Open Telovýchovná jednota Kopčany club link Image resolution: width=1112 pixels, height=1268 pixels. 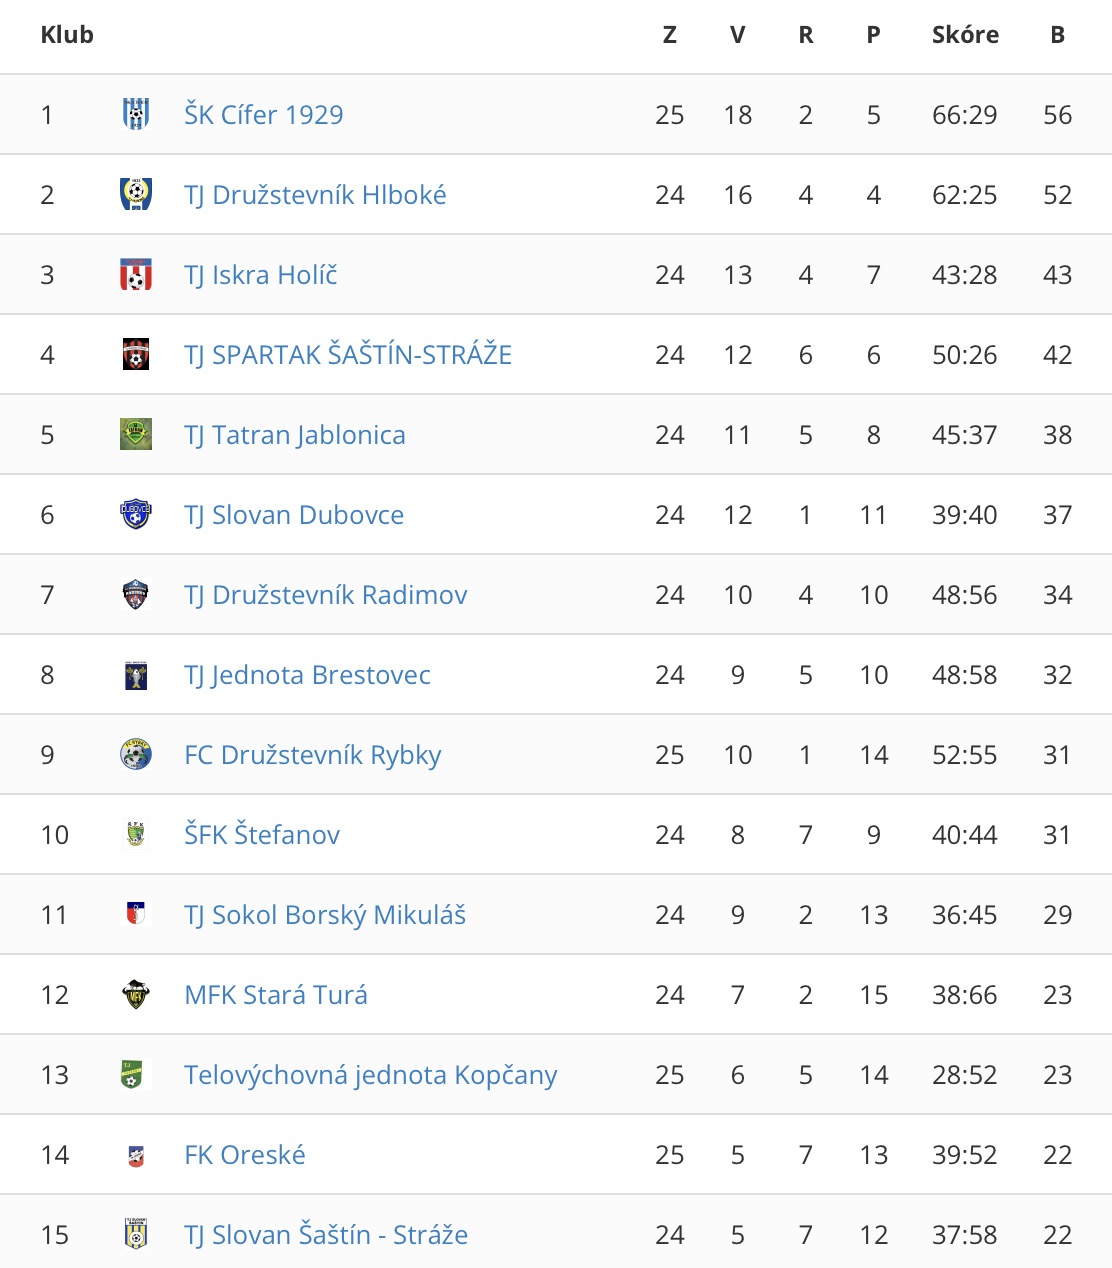(371, 1075)
